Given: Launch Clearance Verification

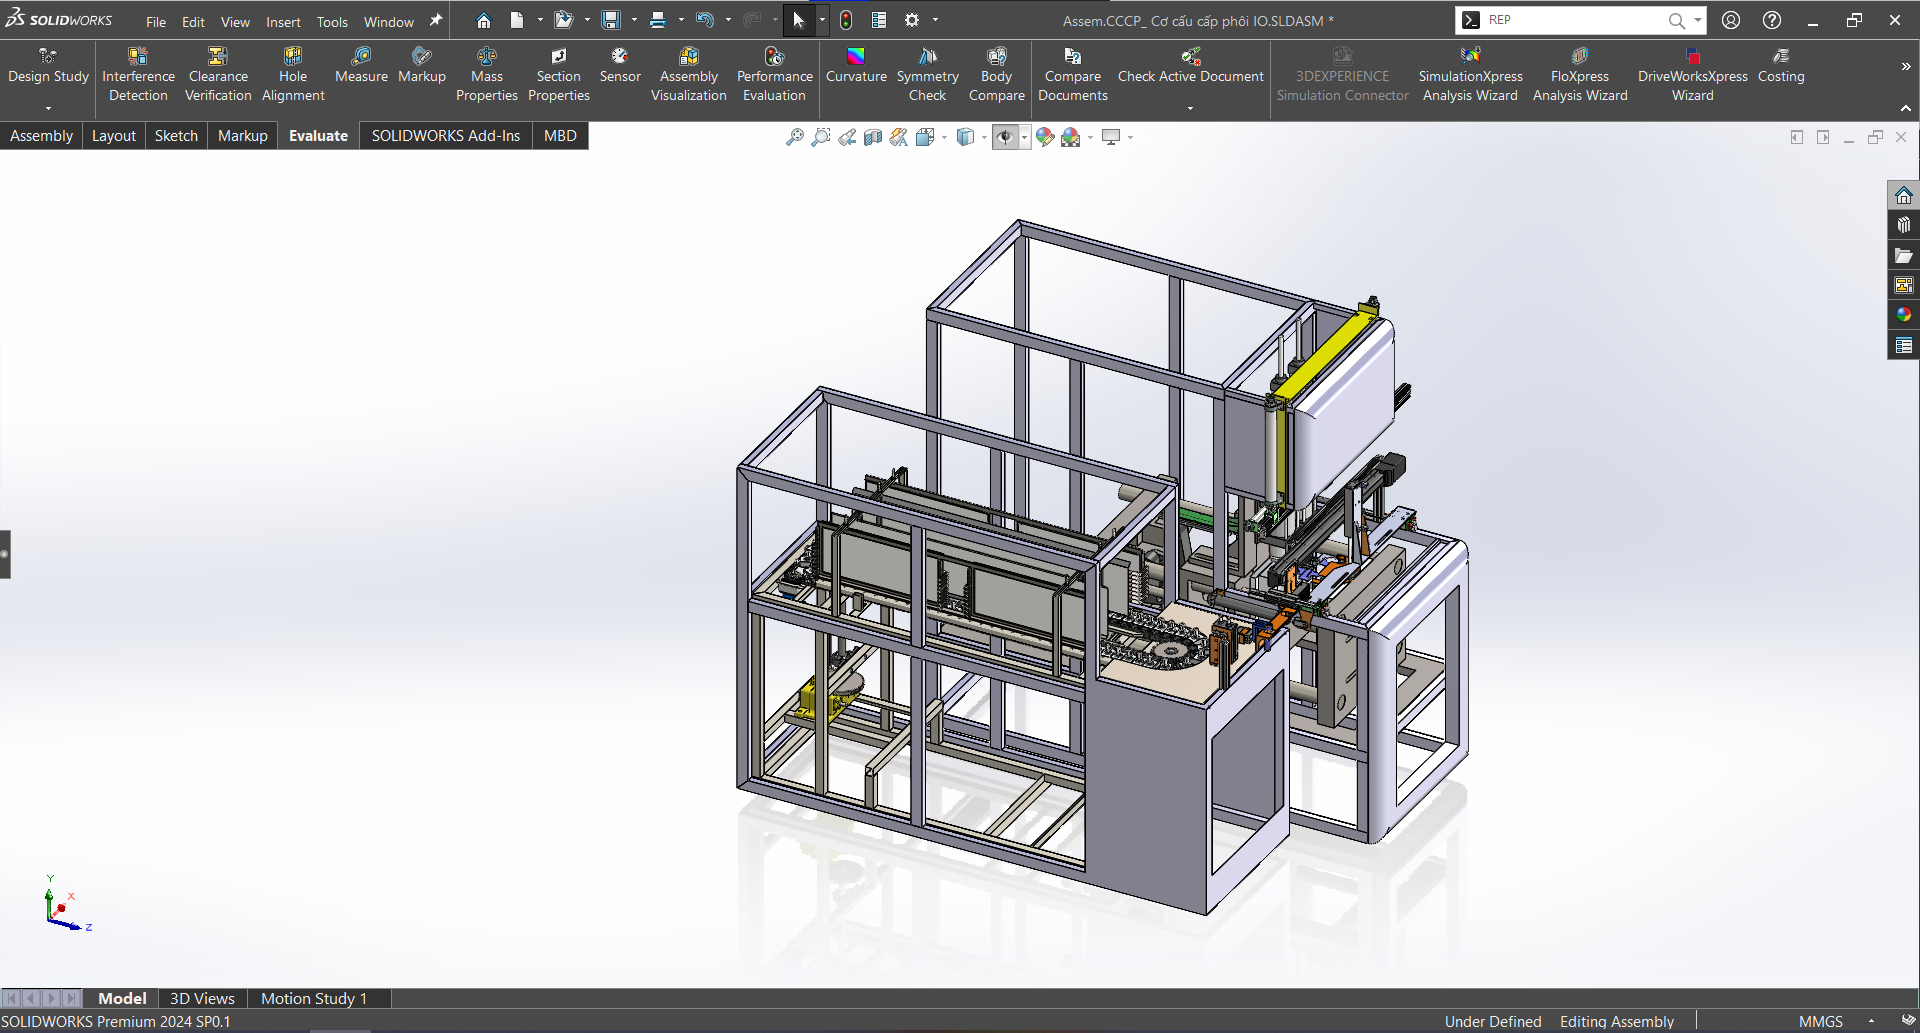Looking at the screenshot, I should coord(218,75).
